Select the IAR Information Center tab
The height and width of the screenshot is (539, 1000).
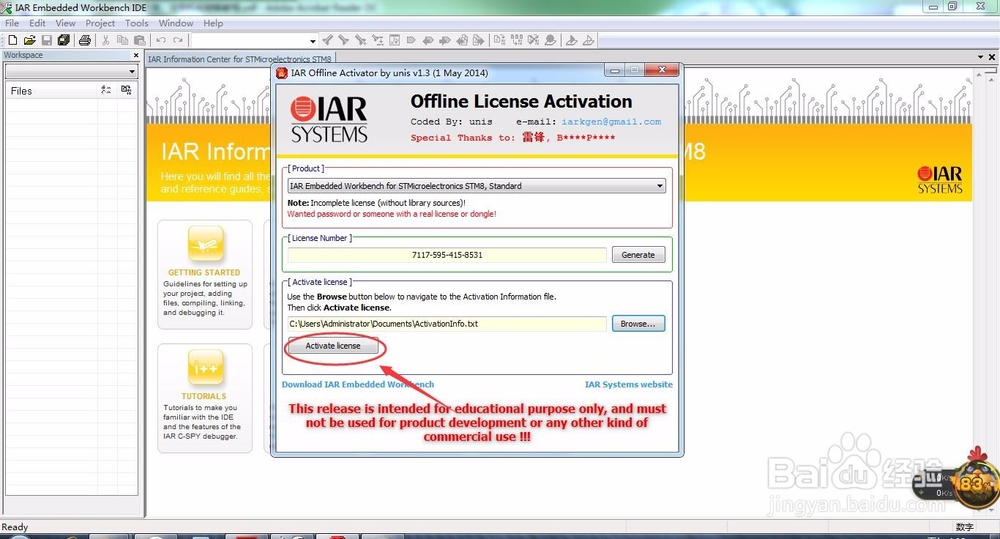tap(240, 59)
